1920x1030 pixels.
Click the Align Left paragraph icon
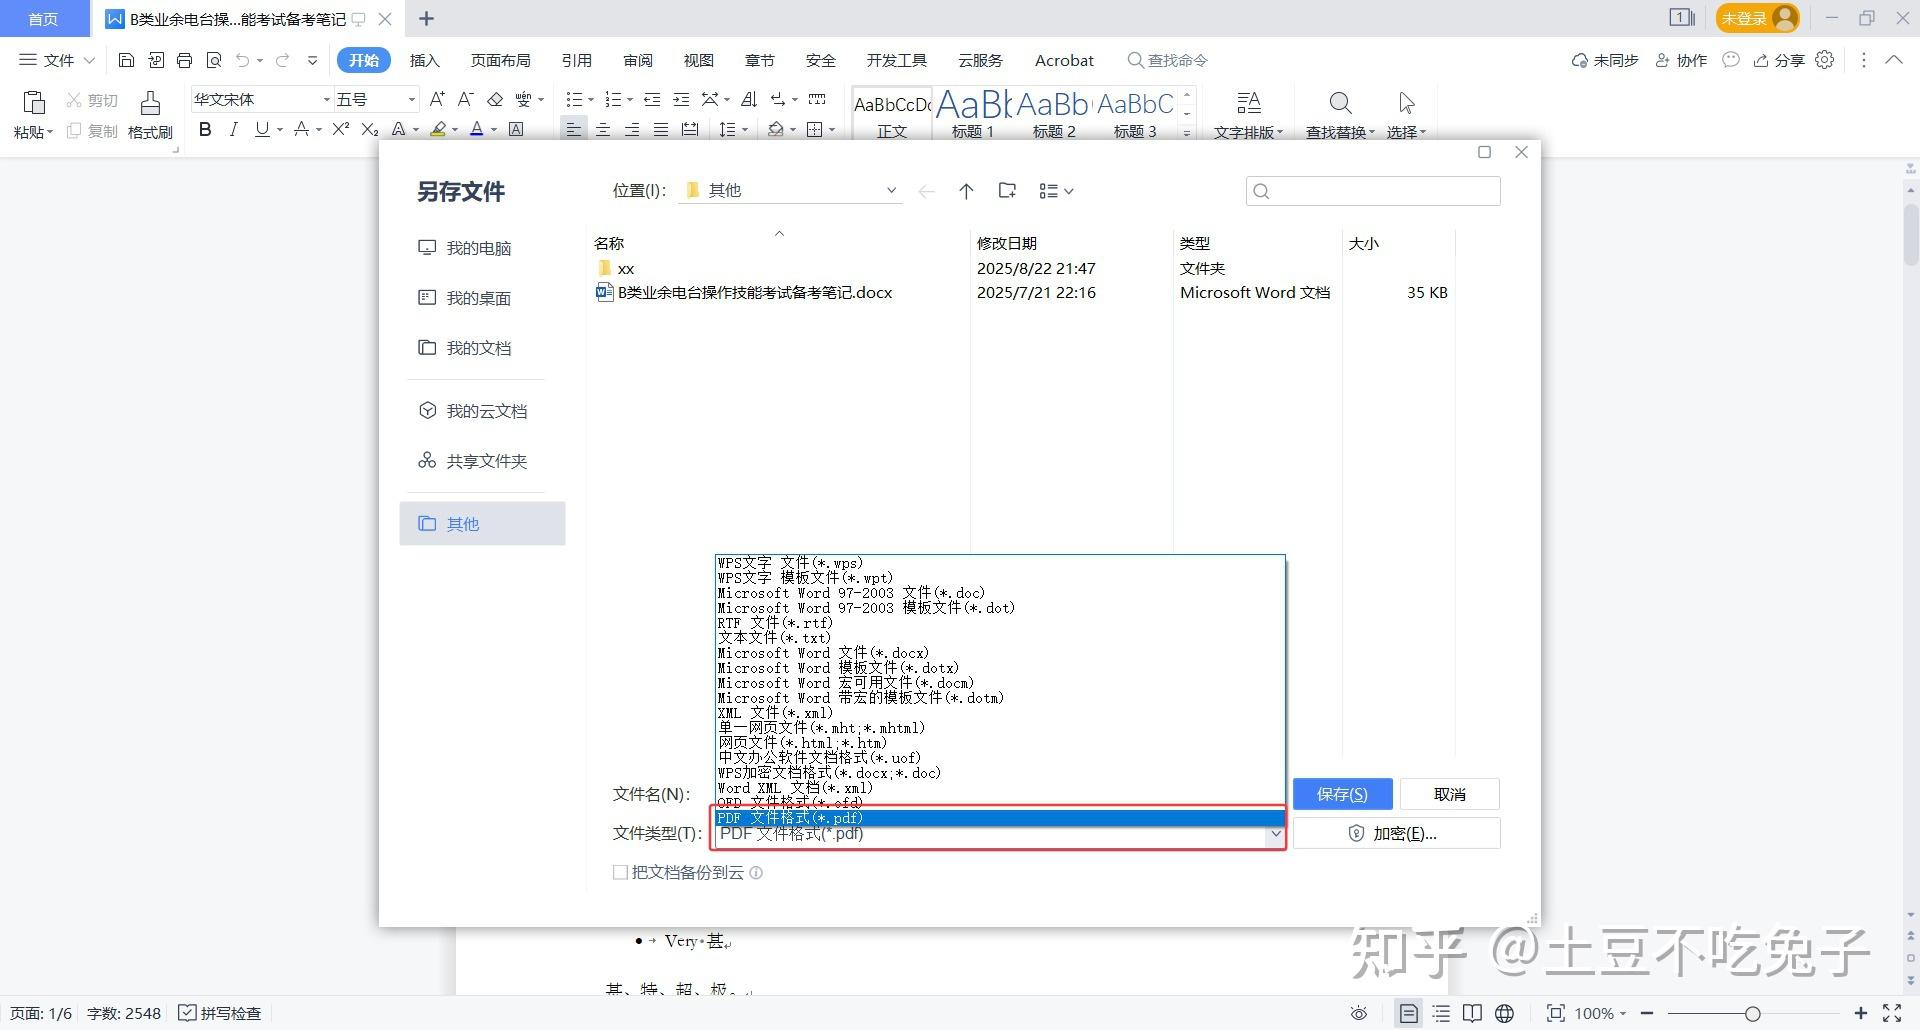[573, 129]
